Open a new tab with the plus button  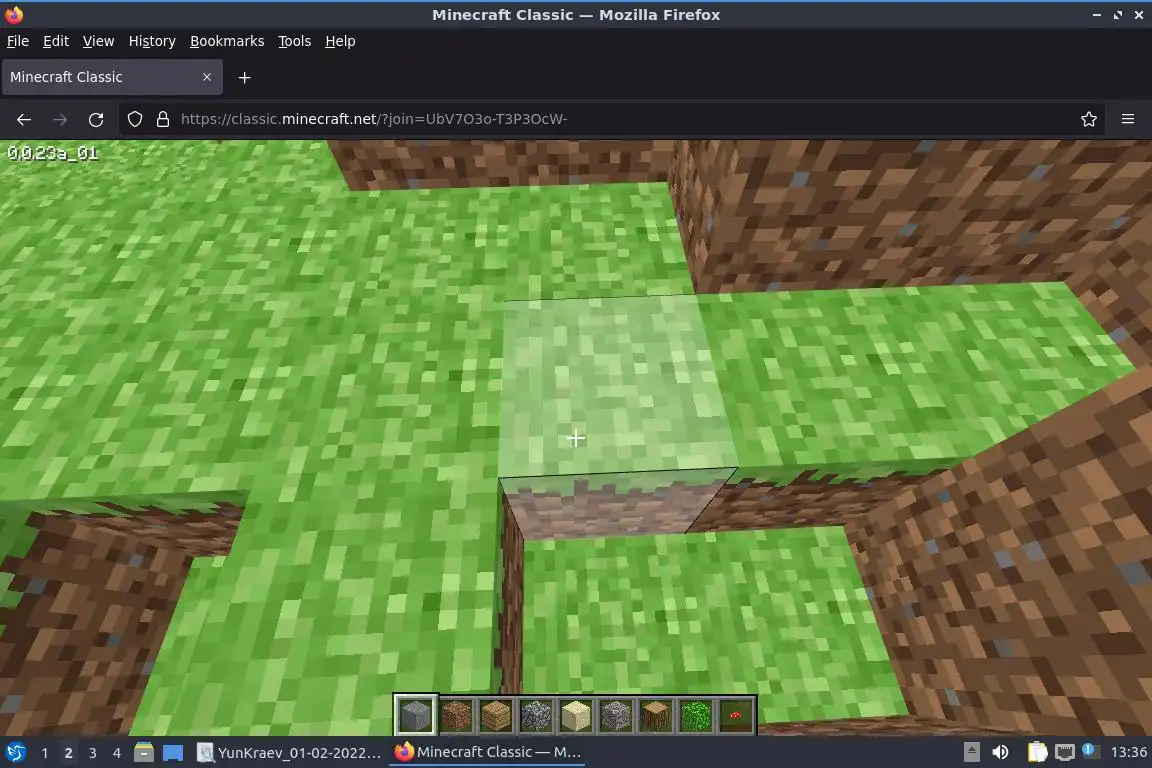coord(245,77)
